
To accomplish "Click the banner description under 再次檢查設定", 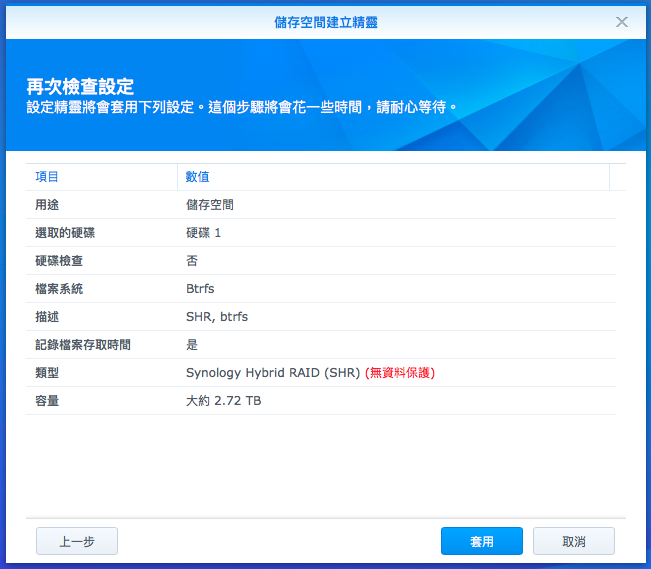I will click(242, 106).
